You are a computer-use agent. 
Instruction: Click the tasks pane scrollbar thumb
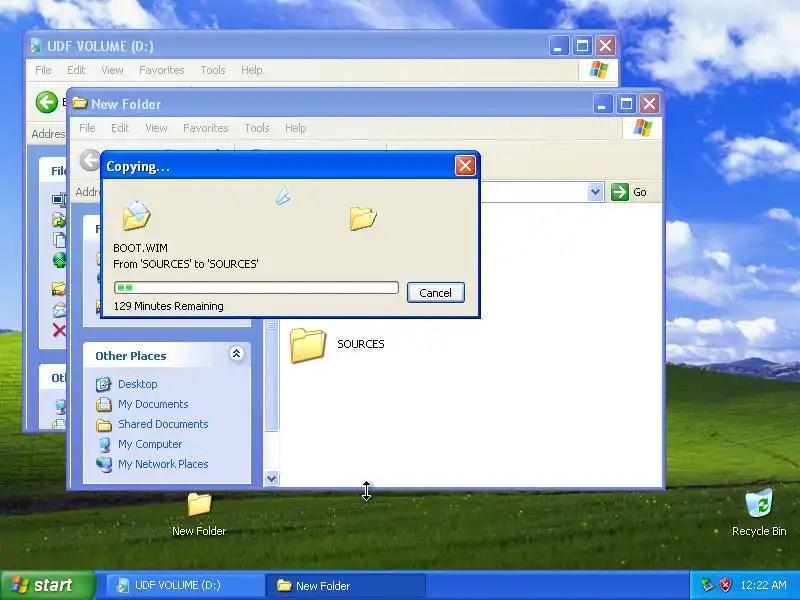[271, 375]
